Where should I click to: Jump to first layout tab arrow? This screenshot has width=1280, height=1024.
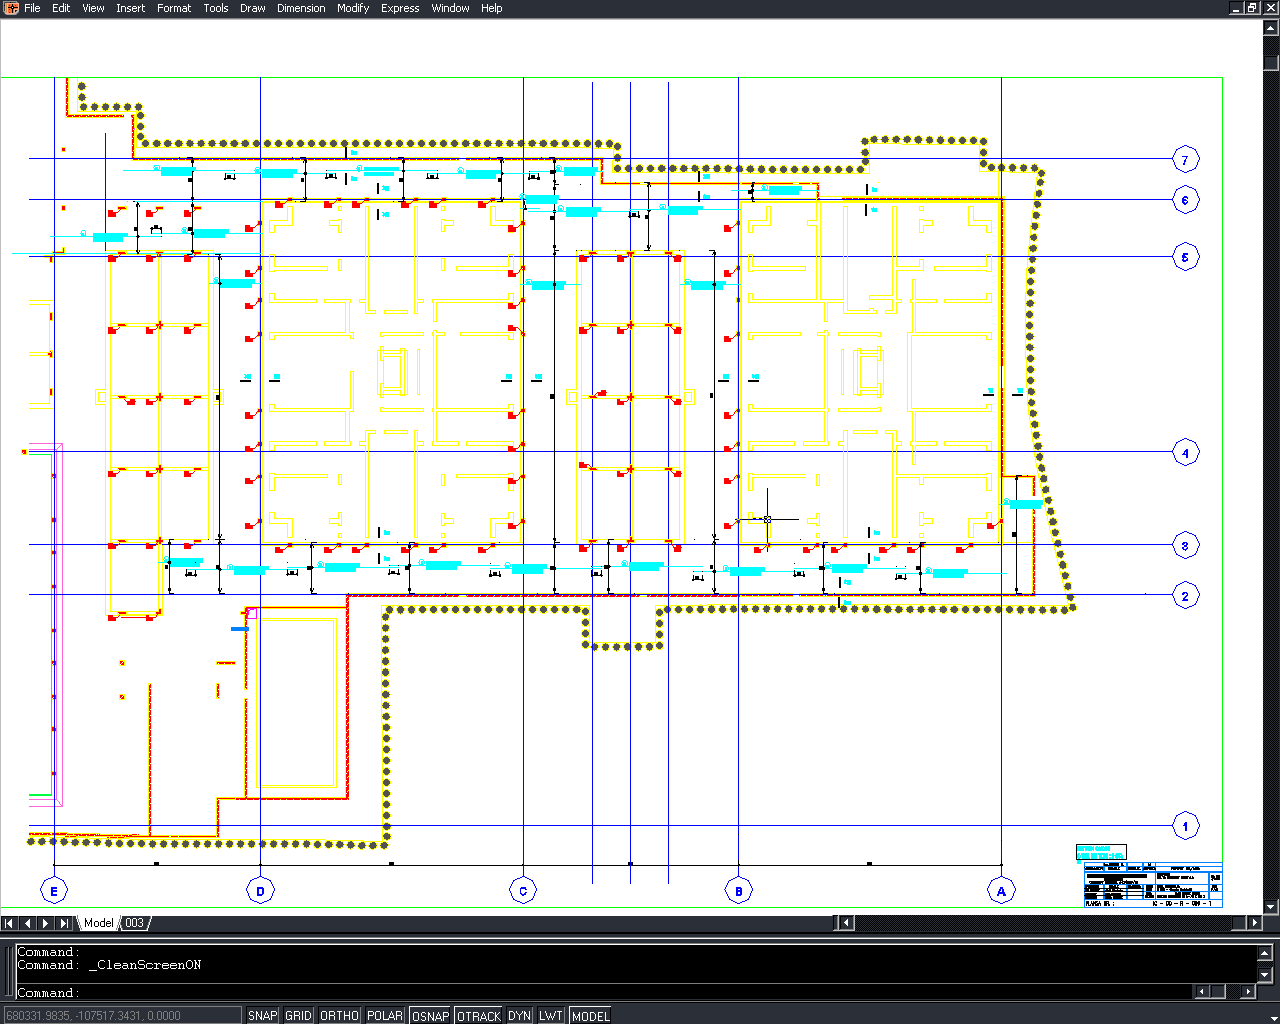pos(10,923)
